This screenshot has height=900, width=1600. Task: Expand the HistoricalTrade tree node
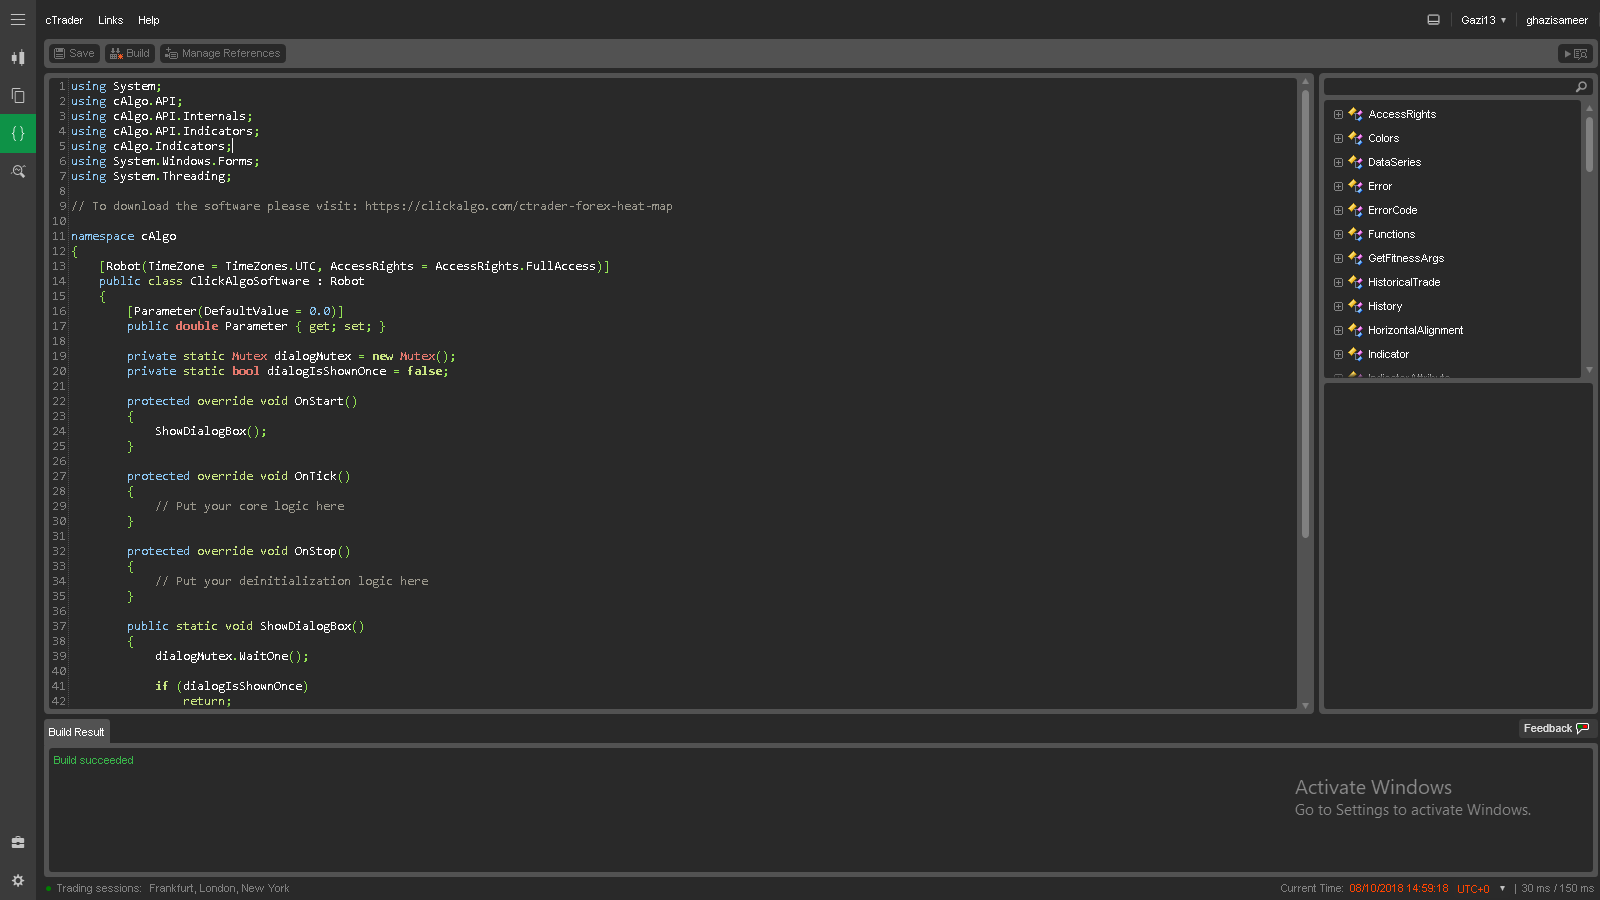pyautogui.click(x=1338, y=282)
